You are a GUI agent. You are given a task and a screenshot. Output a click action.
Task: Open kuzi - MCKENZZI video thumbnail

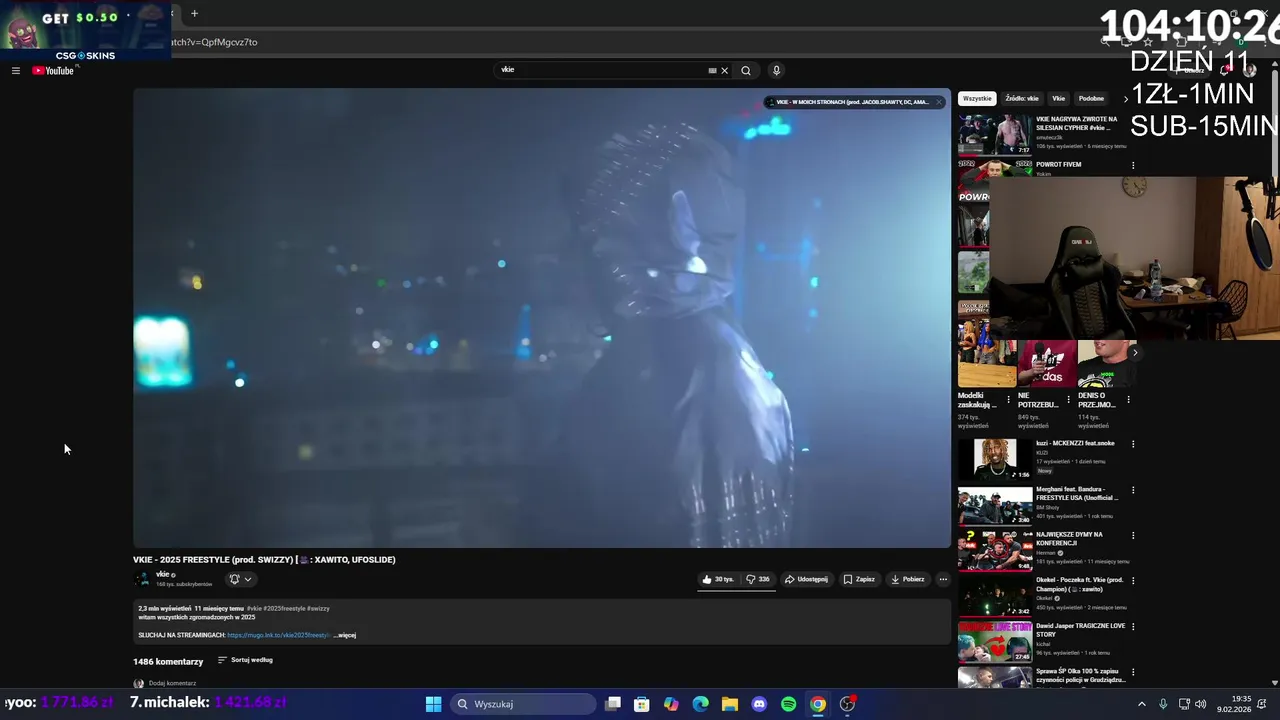(x=995, y=459)
